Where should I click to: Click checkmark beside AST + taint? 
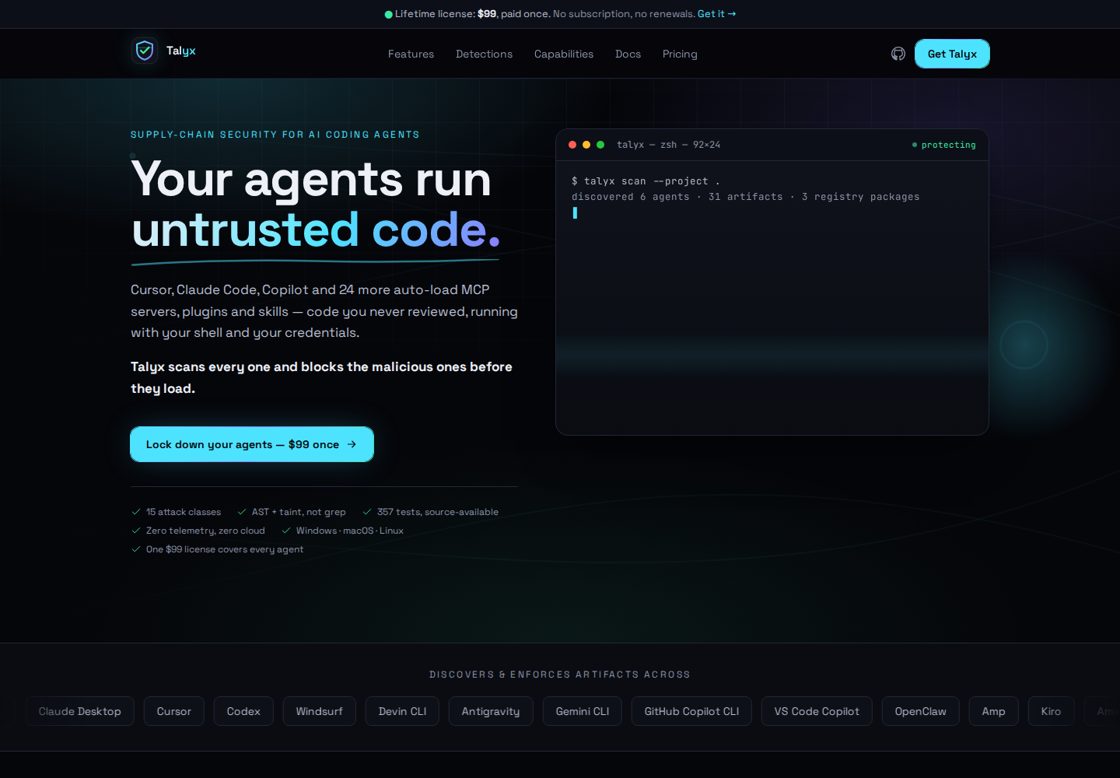pyautogui.click(x=241, y=512)
